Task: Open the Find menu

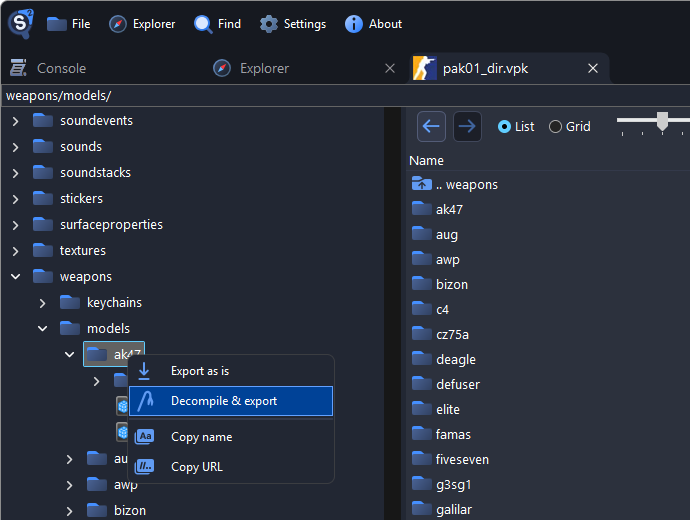Action: click(x=217, y=24)
